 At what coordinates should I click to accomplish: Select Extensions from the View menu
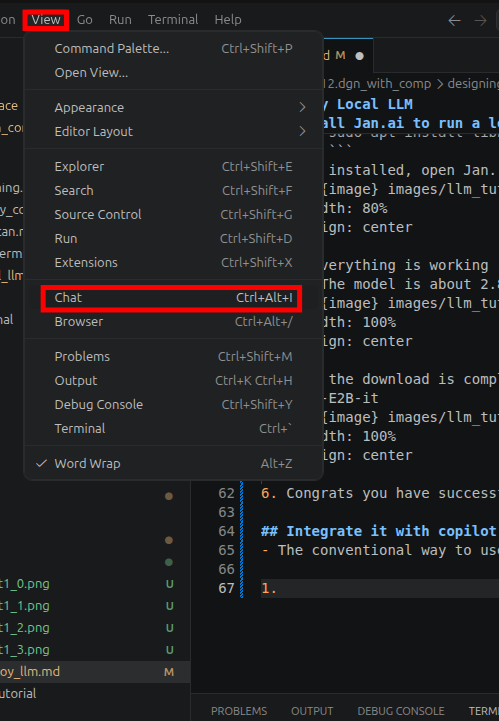click(x=173, y=263)
